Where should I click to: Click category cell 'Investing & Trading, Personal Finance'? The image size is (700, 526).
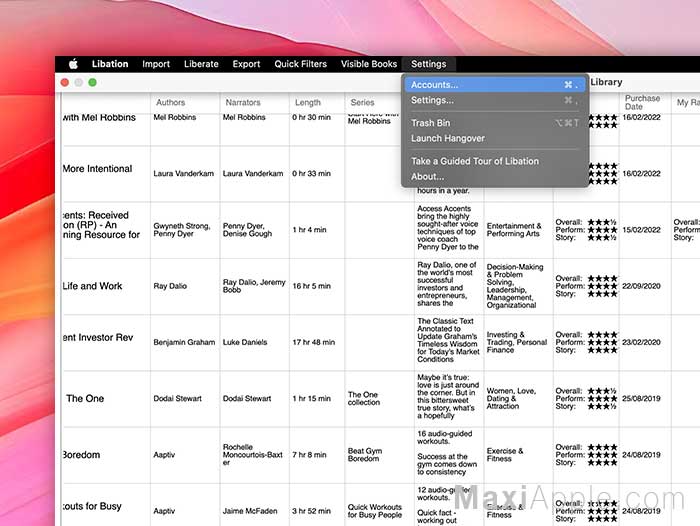click(x=518, y=342)
